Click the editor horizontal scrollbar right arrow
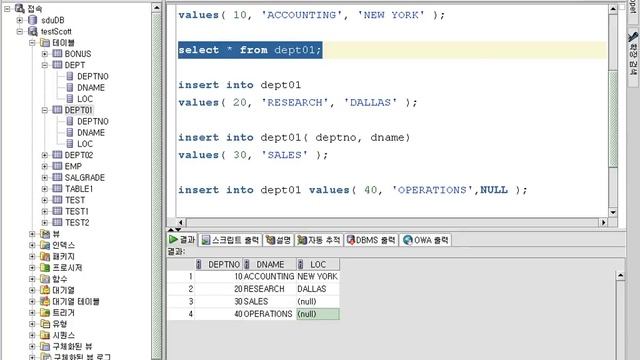This screenshot has height=360, width=640. pyautogui.click(x=603, y=222)
